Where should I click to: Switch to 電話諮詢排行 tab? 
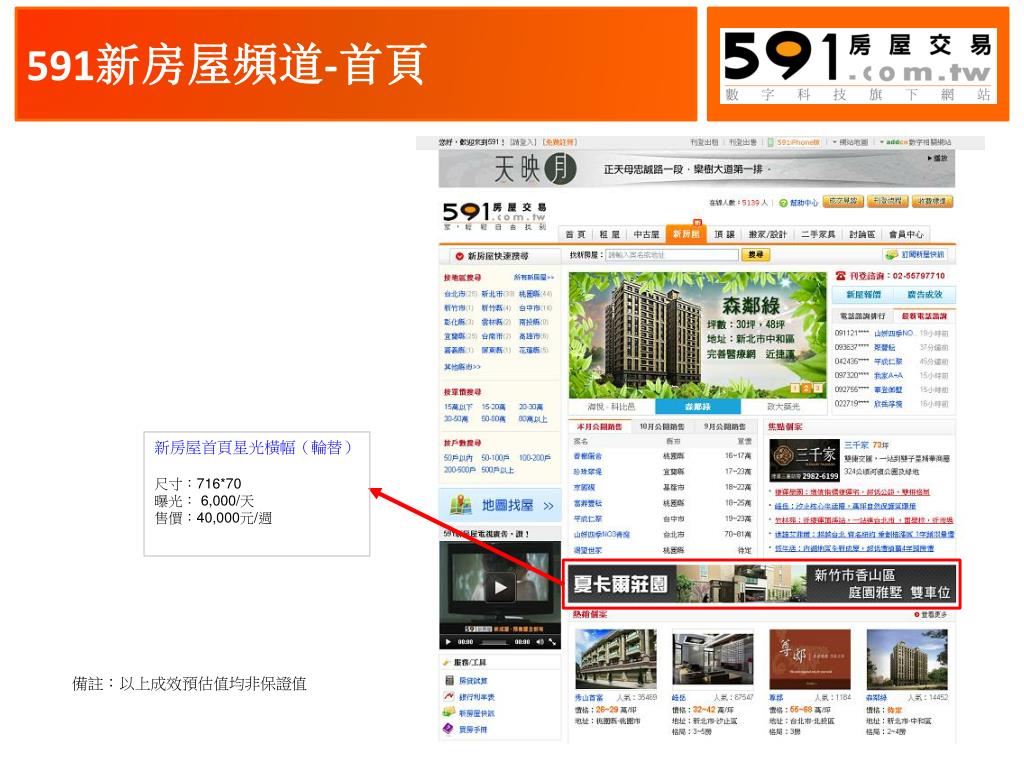tap(863, 316)
